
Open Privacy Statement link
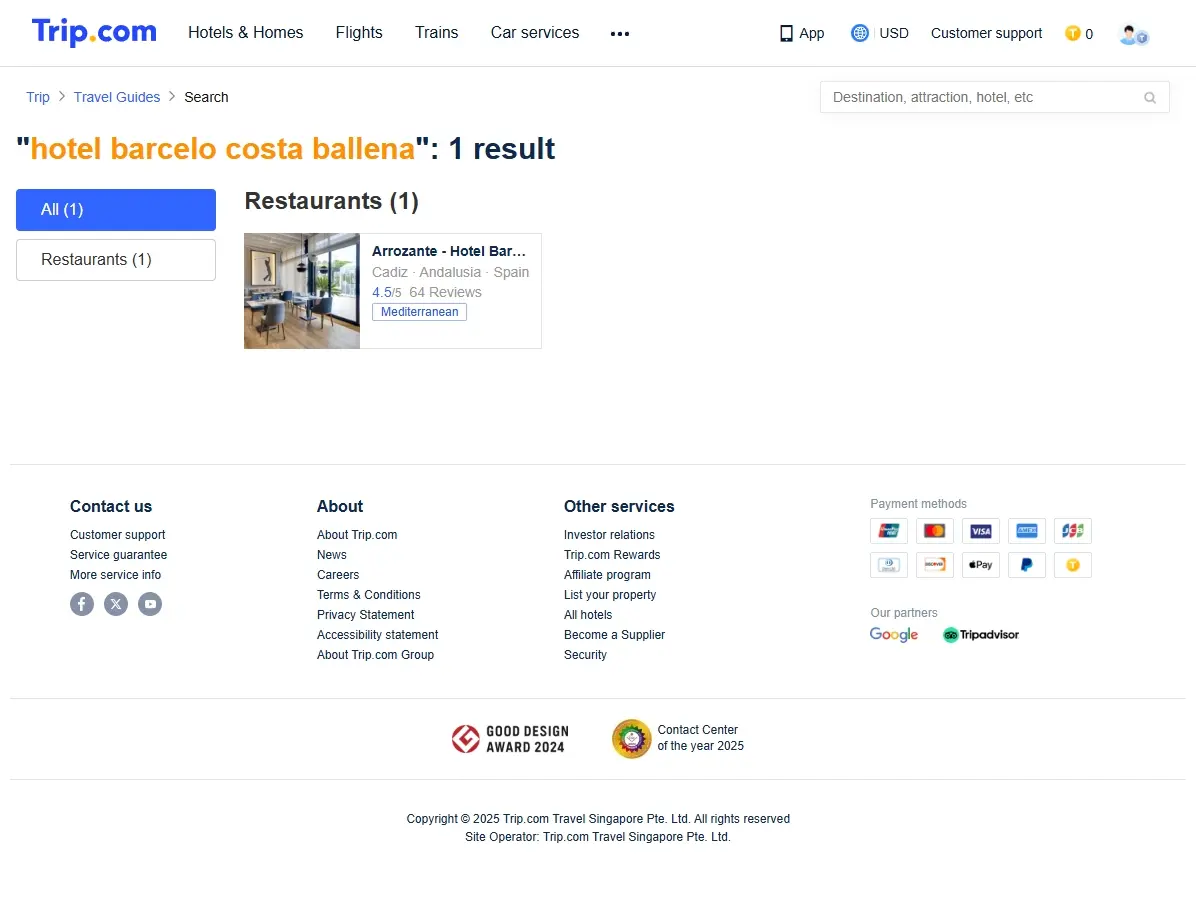[365, 615]
